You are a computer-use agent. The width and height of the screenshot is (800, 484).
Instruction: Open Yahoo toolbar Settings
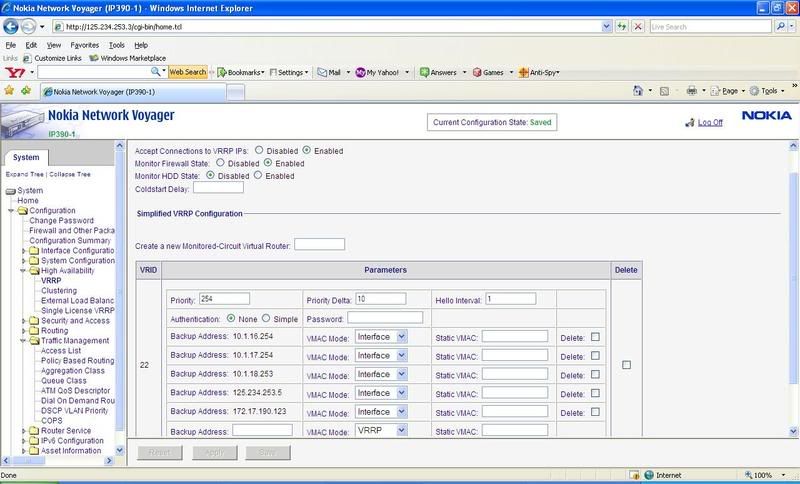click(289, 72)
